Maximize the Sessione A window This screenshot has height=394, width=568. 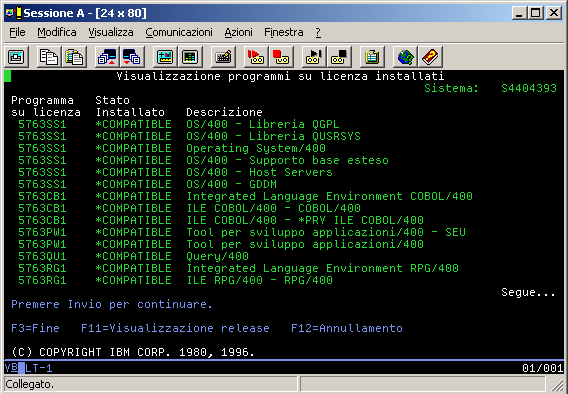point(536,13)
